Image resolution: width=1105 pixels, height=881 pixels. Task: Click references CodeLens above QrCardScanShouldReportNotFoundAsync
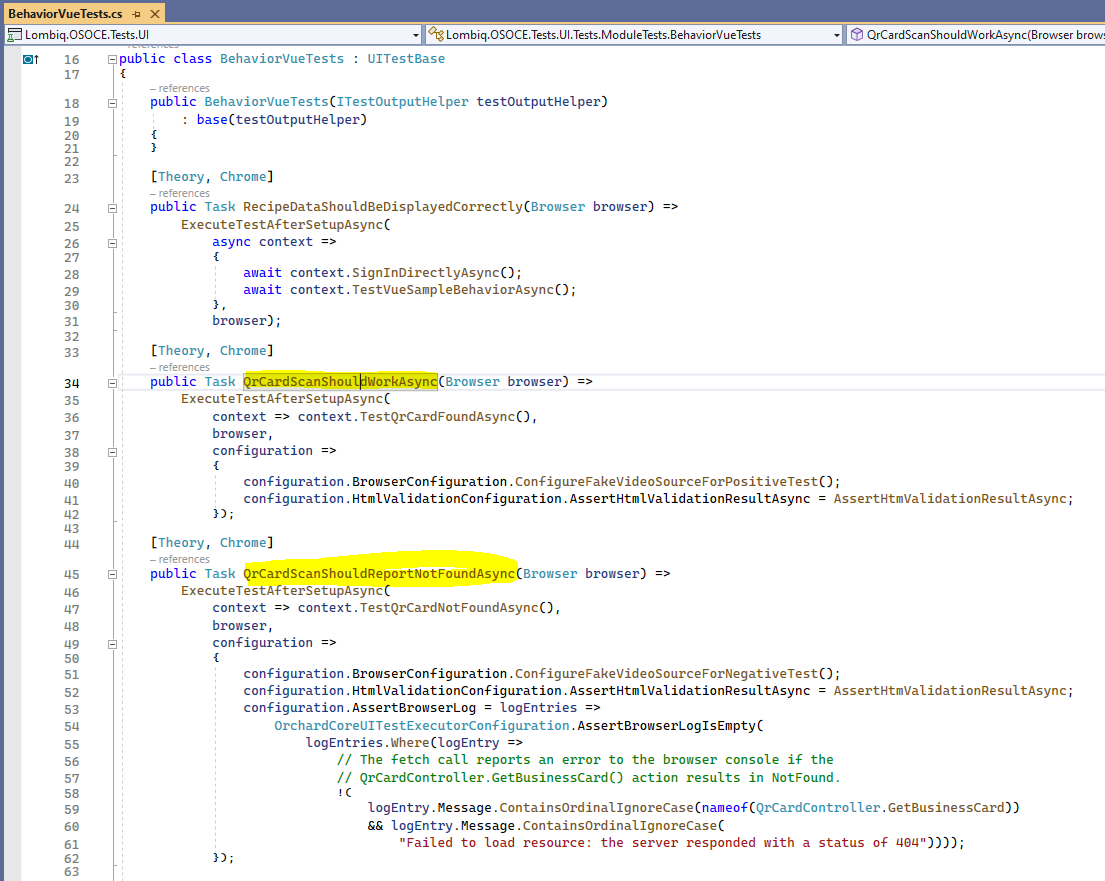click(180, 559)
